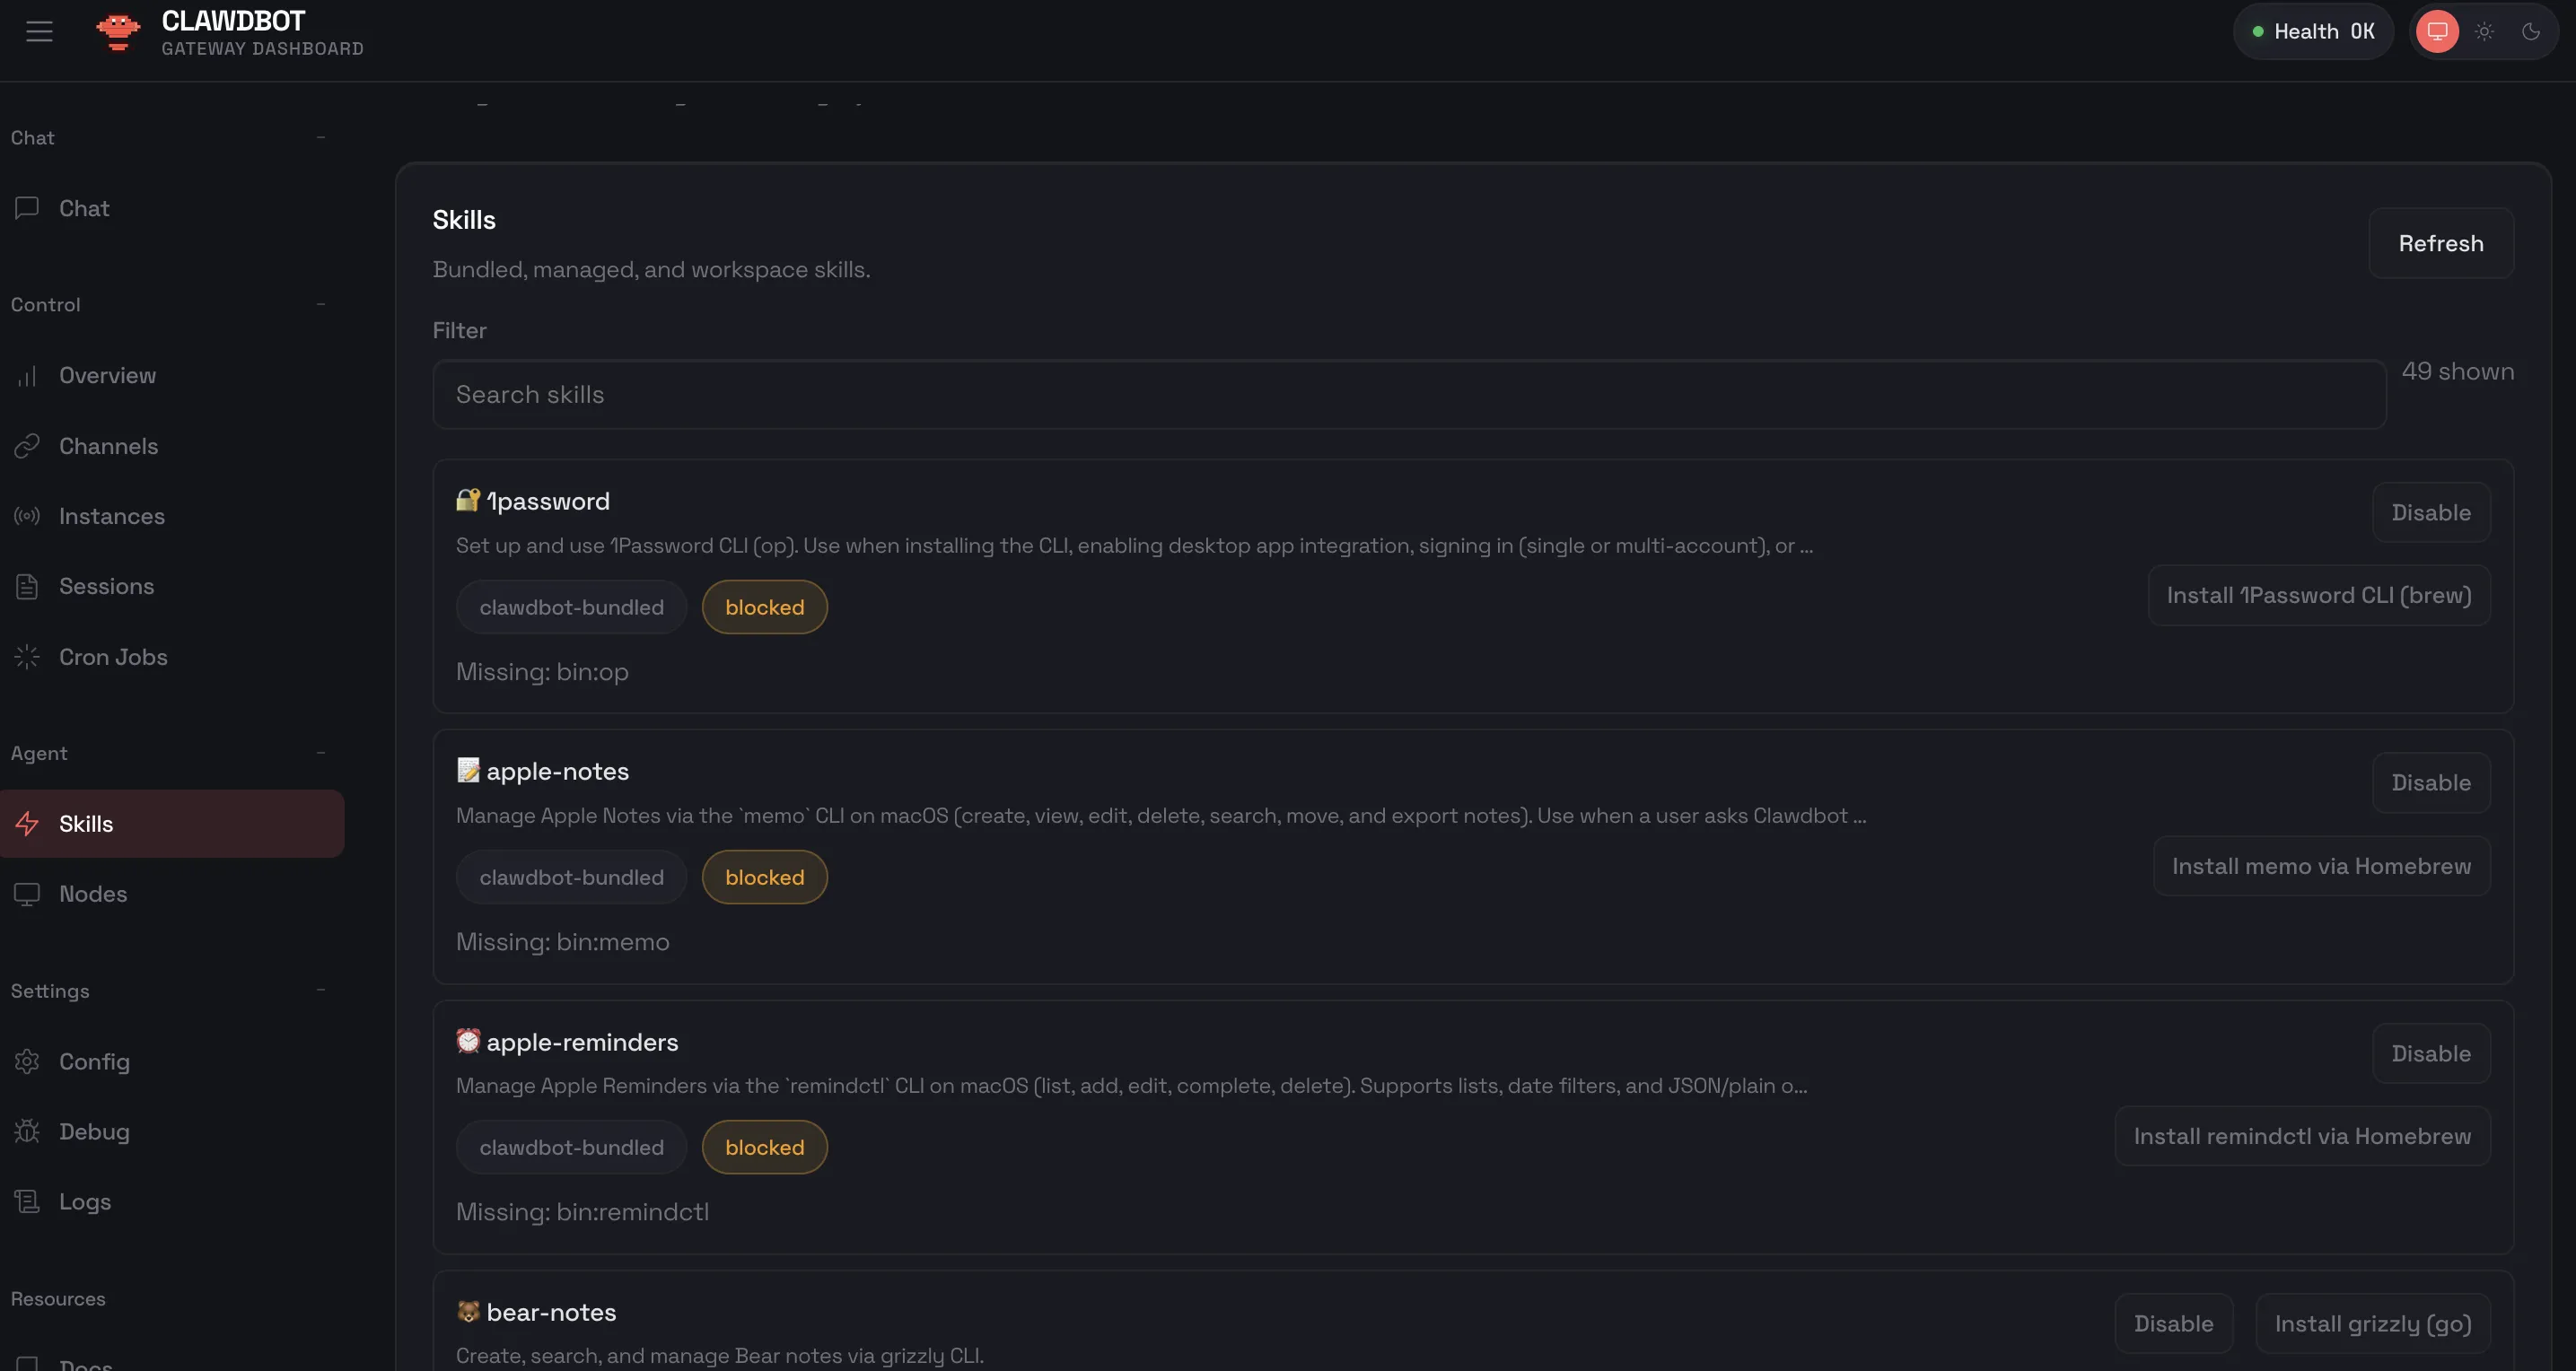Screen dimensions: 2576x1371
Task: Click Install memo via Homebrew
Action: tap(2320, 866)
